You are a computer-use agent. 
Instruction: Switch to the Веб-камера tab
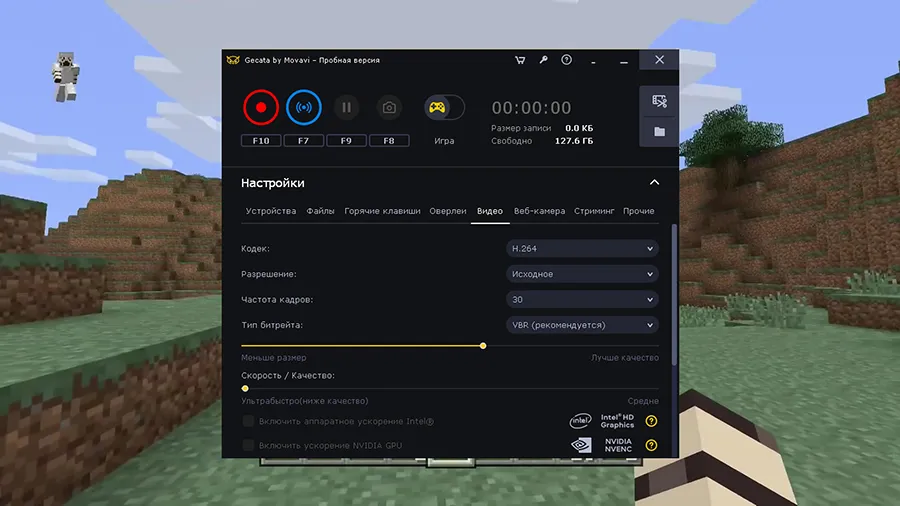539,211
